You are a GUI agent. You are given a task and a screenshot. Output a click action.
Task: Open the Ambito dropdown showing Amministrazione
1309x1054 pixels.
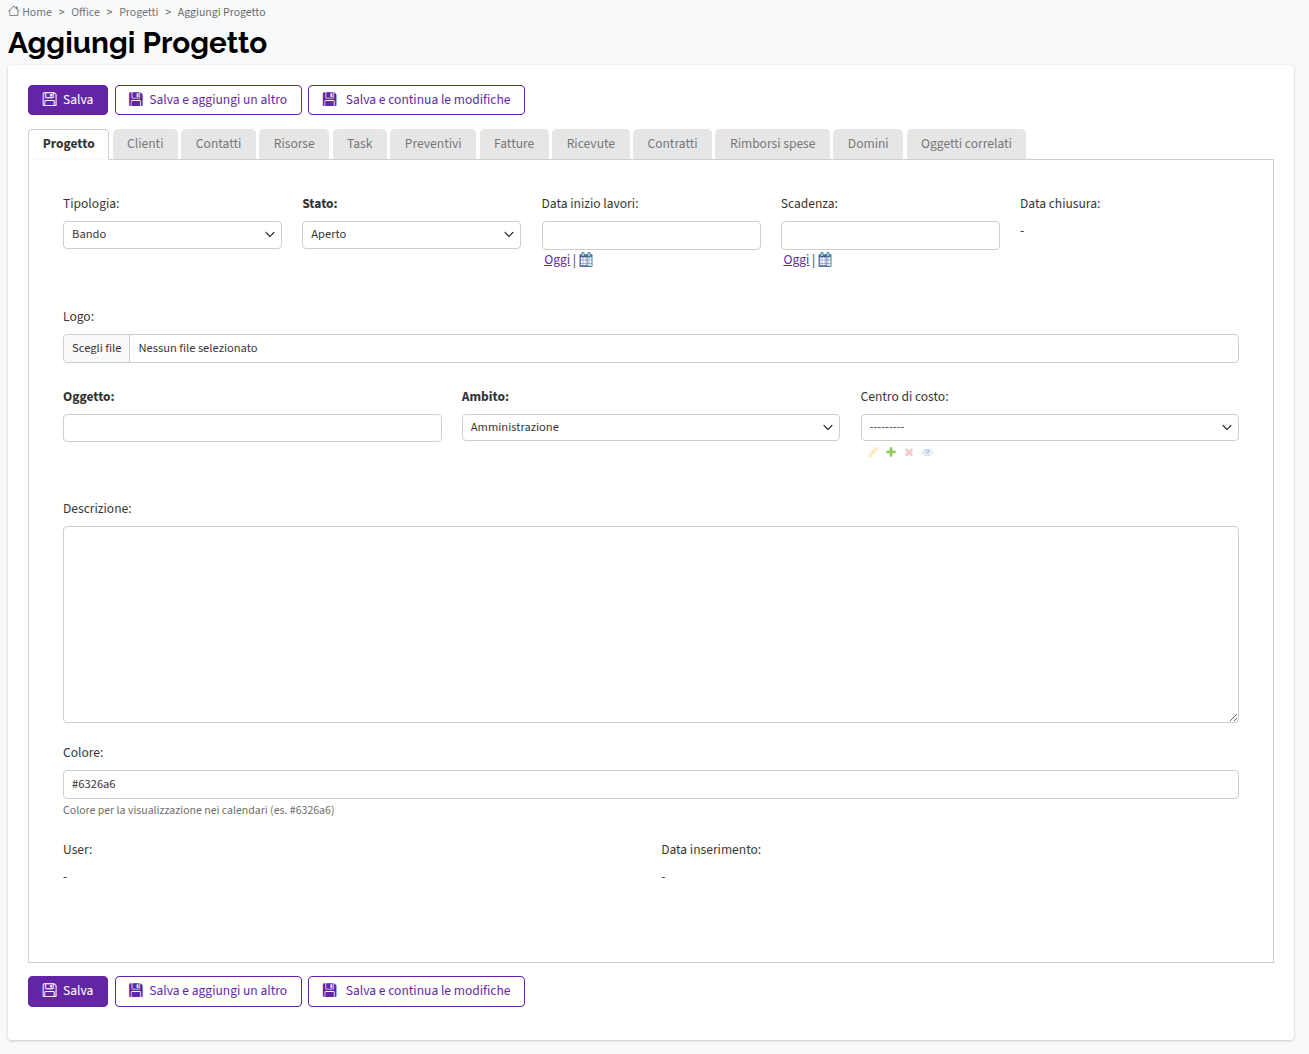pyautogui.click(x=650, y=428)
